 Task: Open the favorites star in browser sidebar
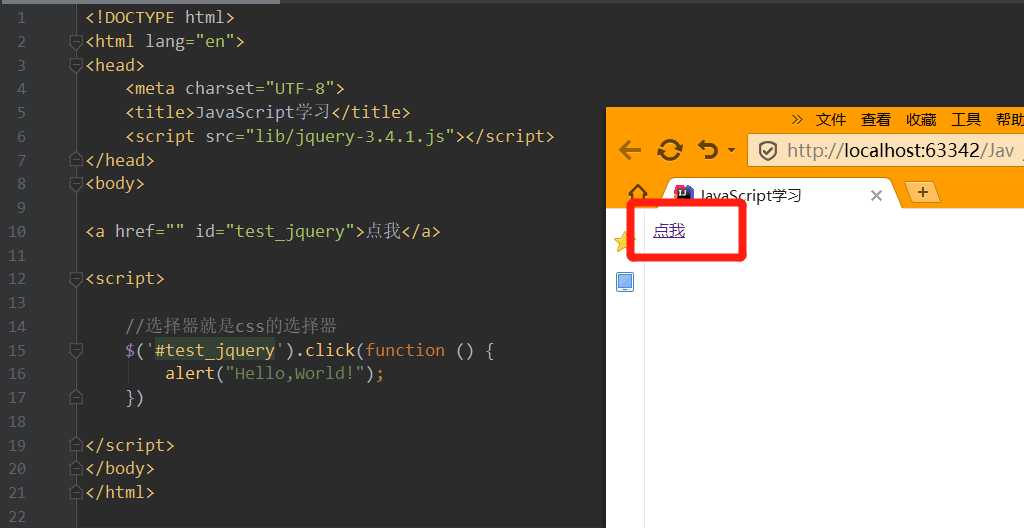tap(622, 242)
